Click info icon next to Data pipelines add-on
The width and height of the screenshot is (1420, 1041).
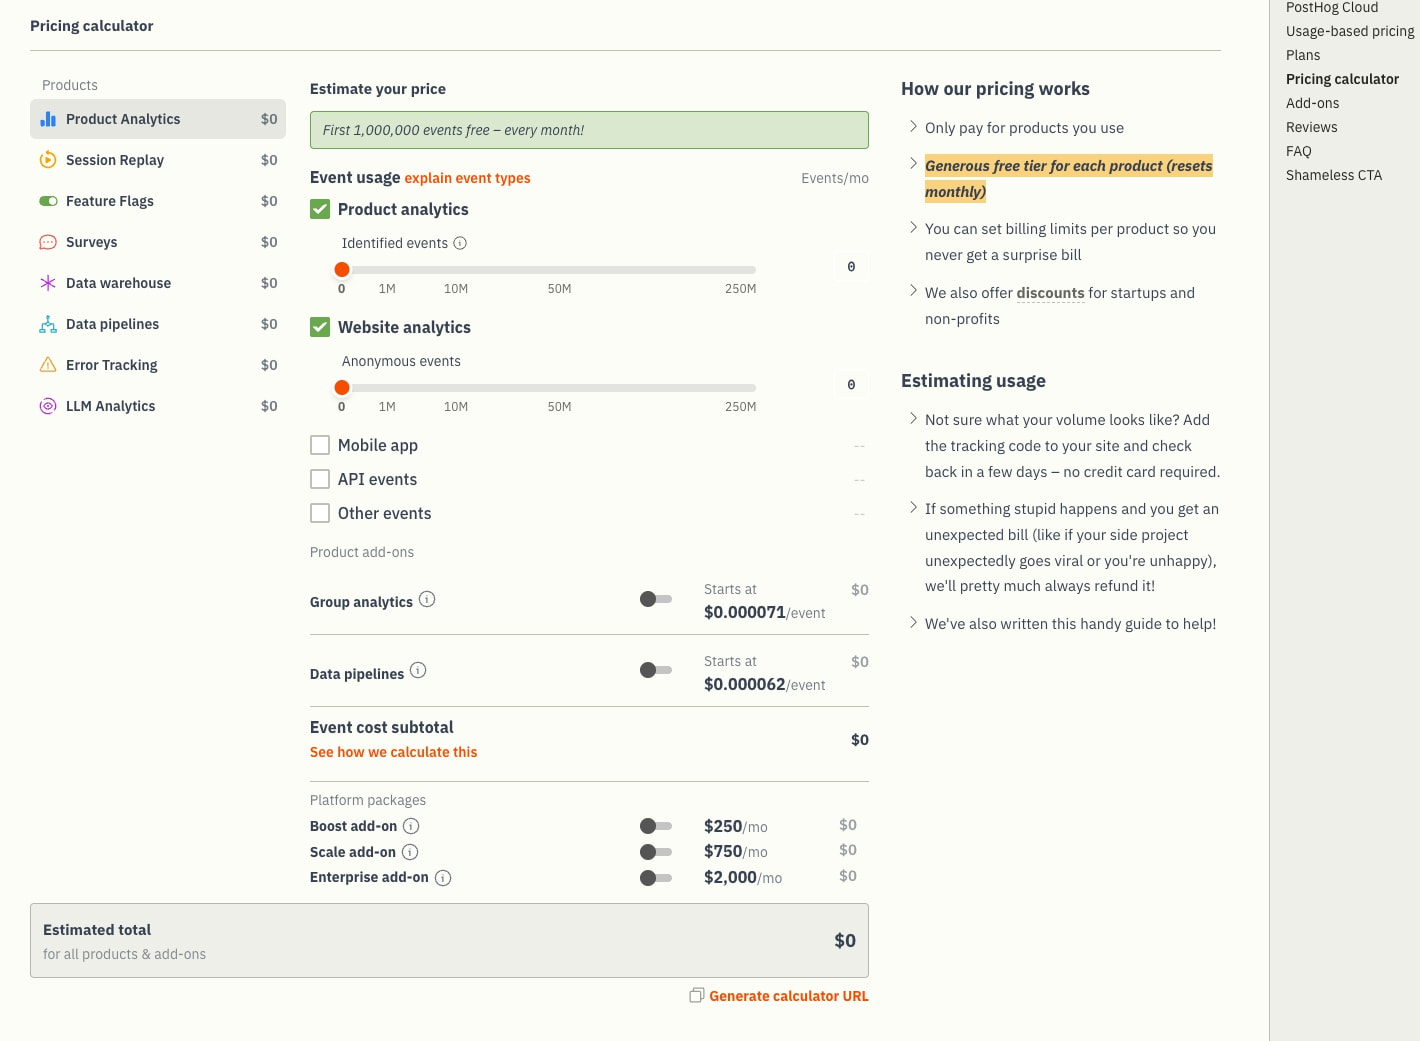point(418,670)
